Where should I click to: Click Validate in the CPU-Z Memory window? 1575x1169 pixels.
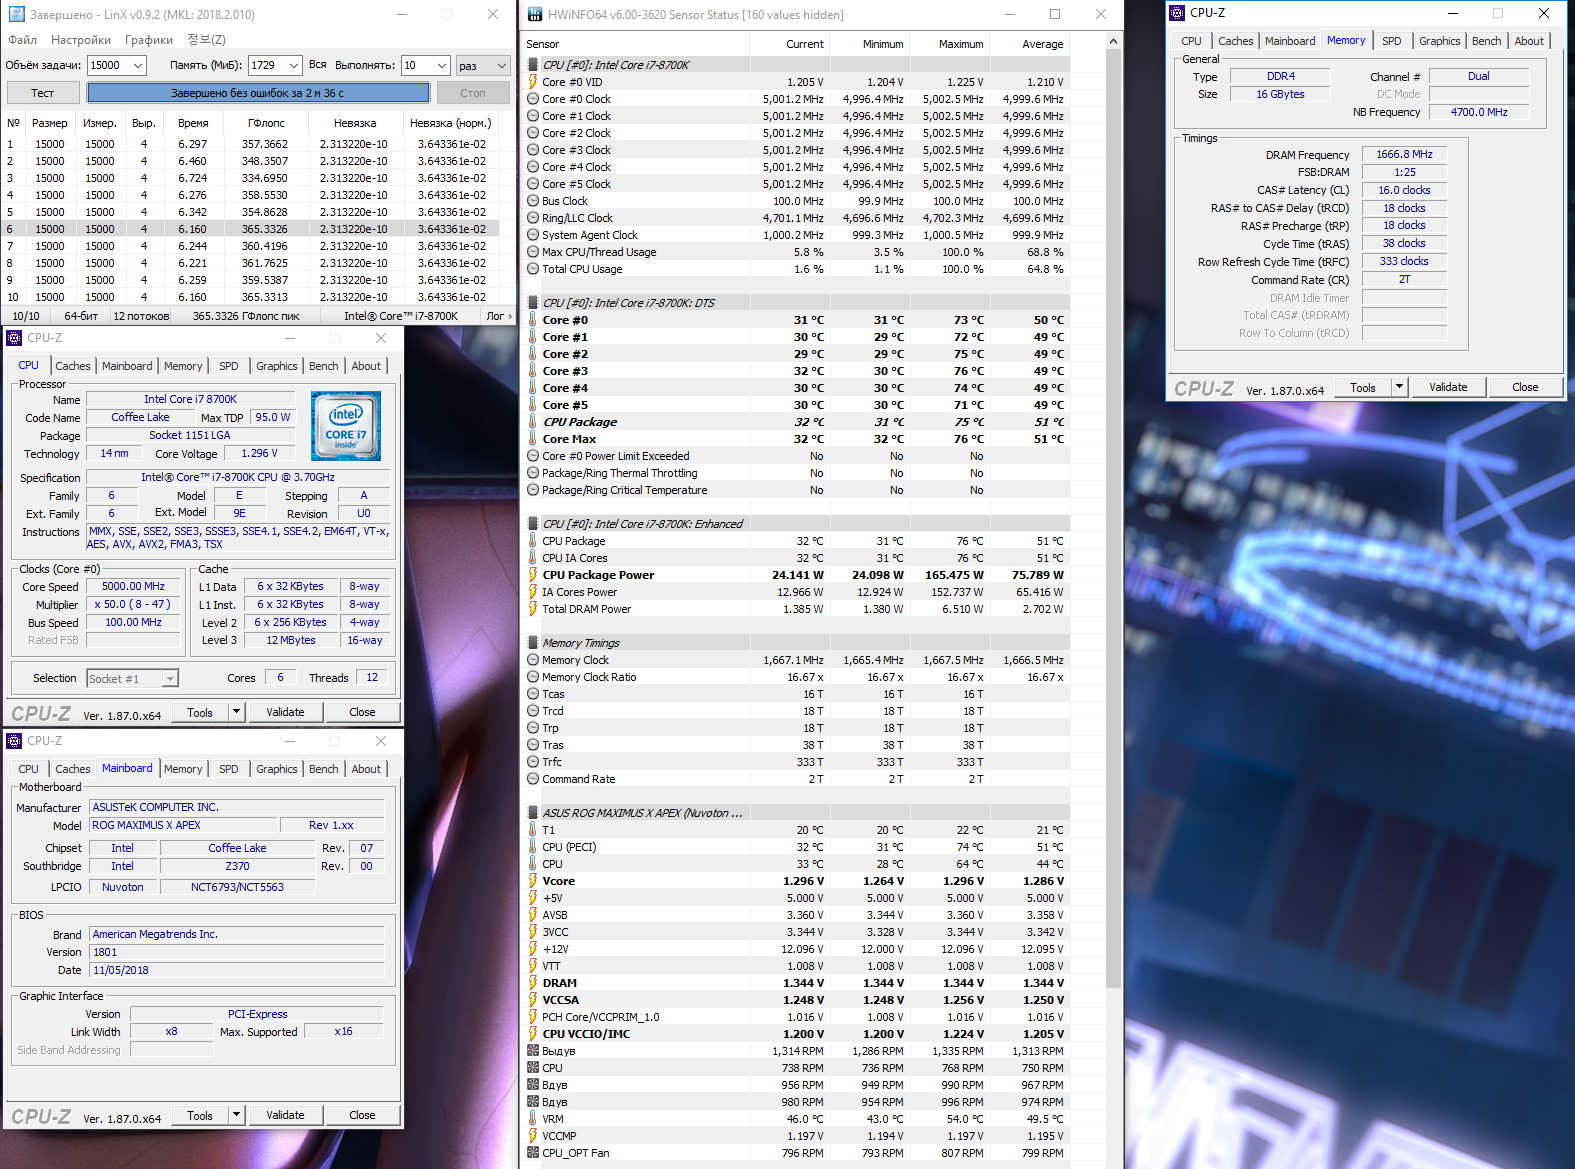coord(1448,387)
